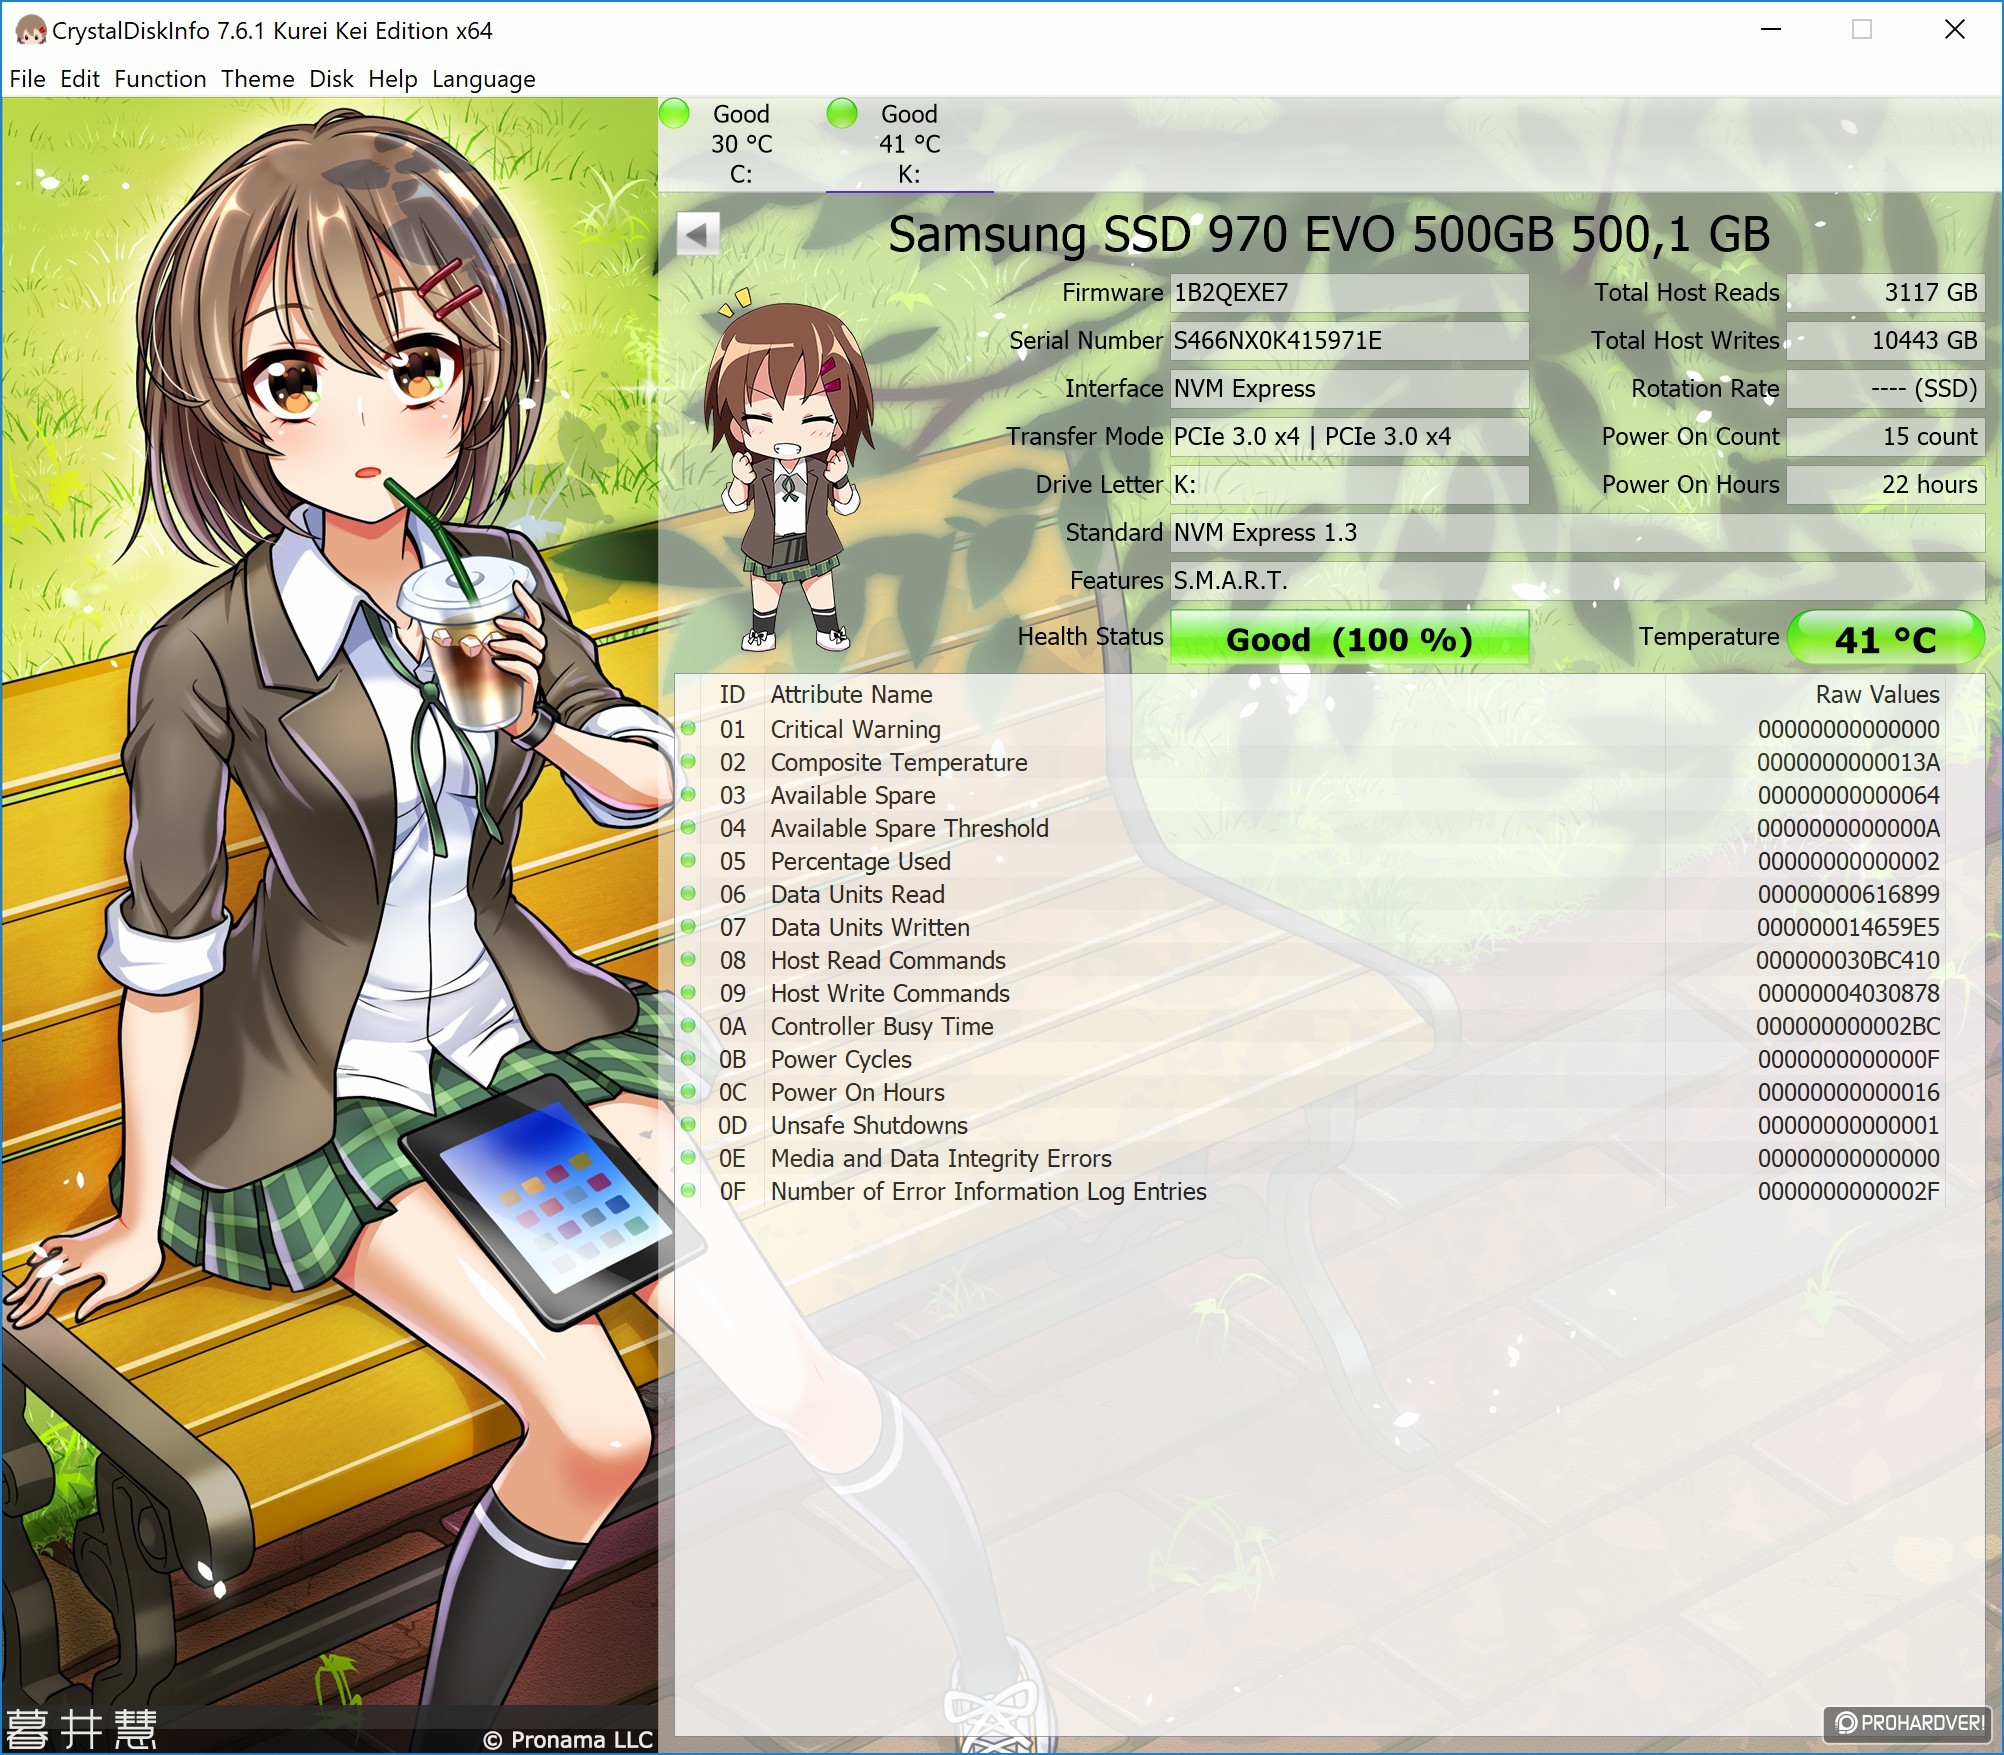Image resolution: width=2004 pixels, height=1755 pixels.
Task: Open the Edit menu
Action: pyautogui.click(x=80, y=79)
